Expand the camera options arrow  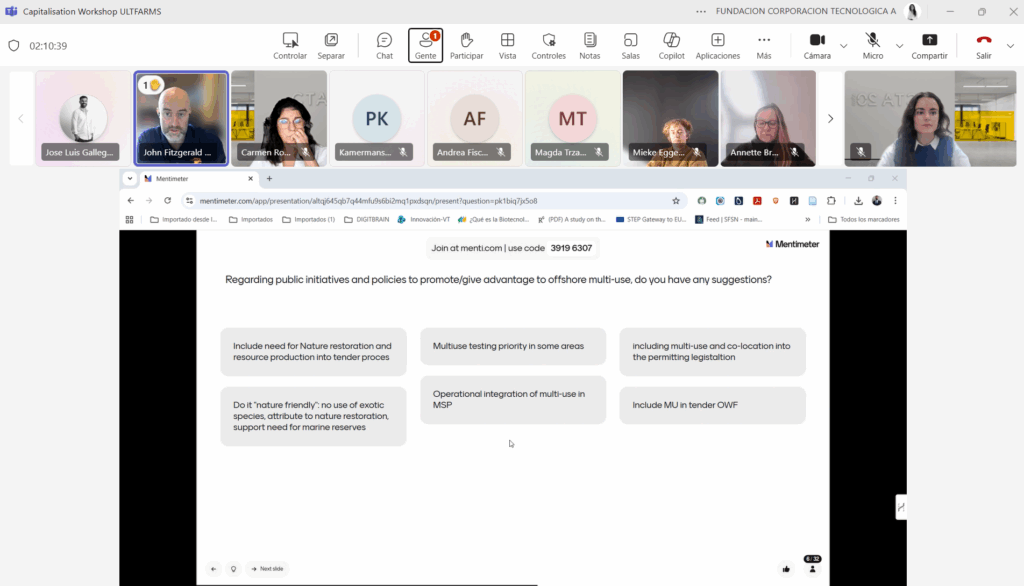click(x=844, y=45)
